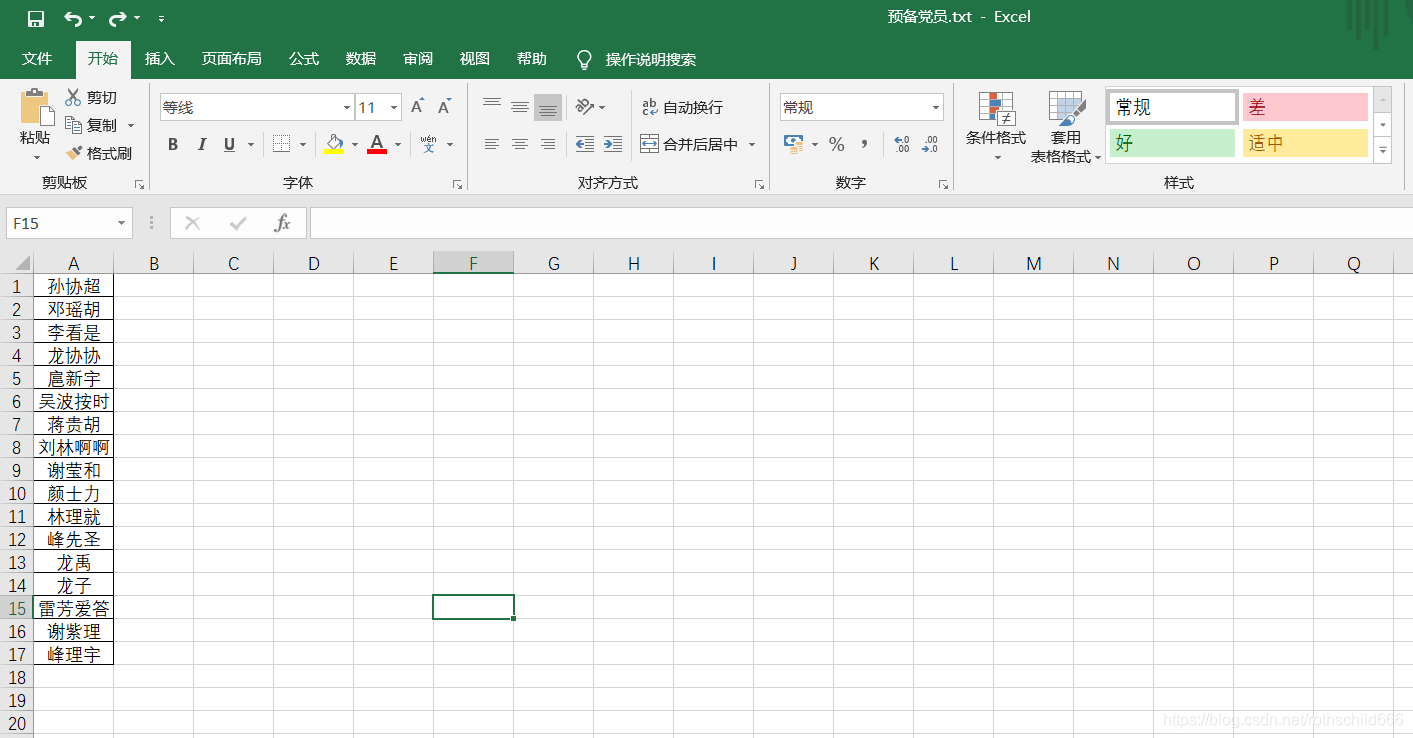1413x738 pixels.
Task: Click the Borders icon
Action: (x=282, y=144)
